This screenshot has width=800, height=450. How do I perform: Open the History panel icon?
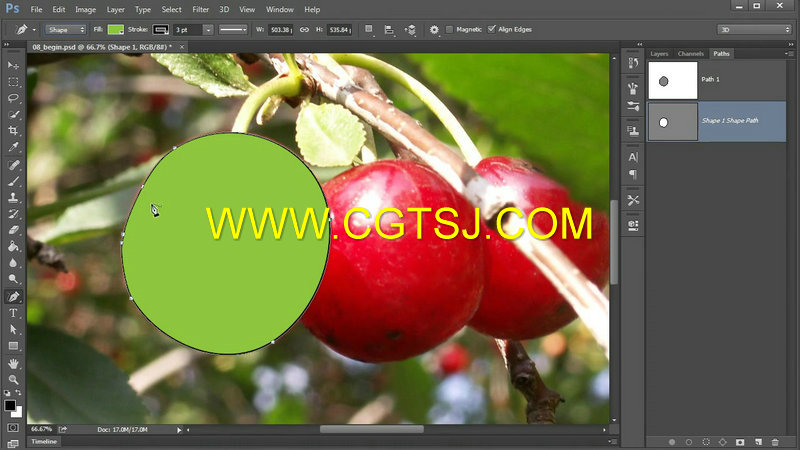[633, 63]
